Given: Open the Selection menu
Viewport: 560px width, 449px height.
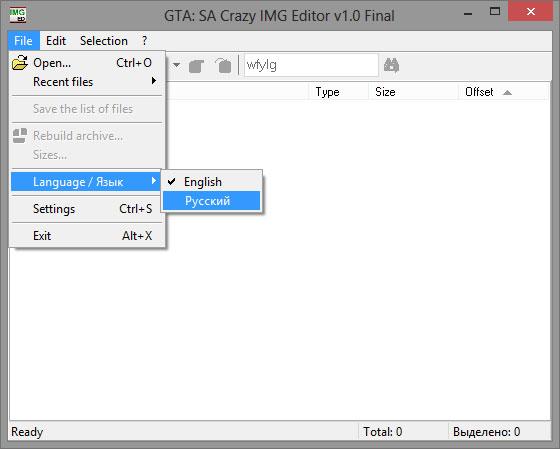Looking at the screenshot, I should coord(104,41).
